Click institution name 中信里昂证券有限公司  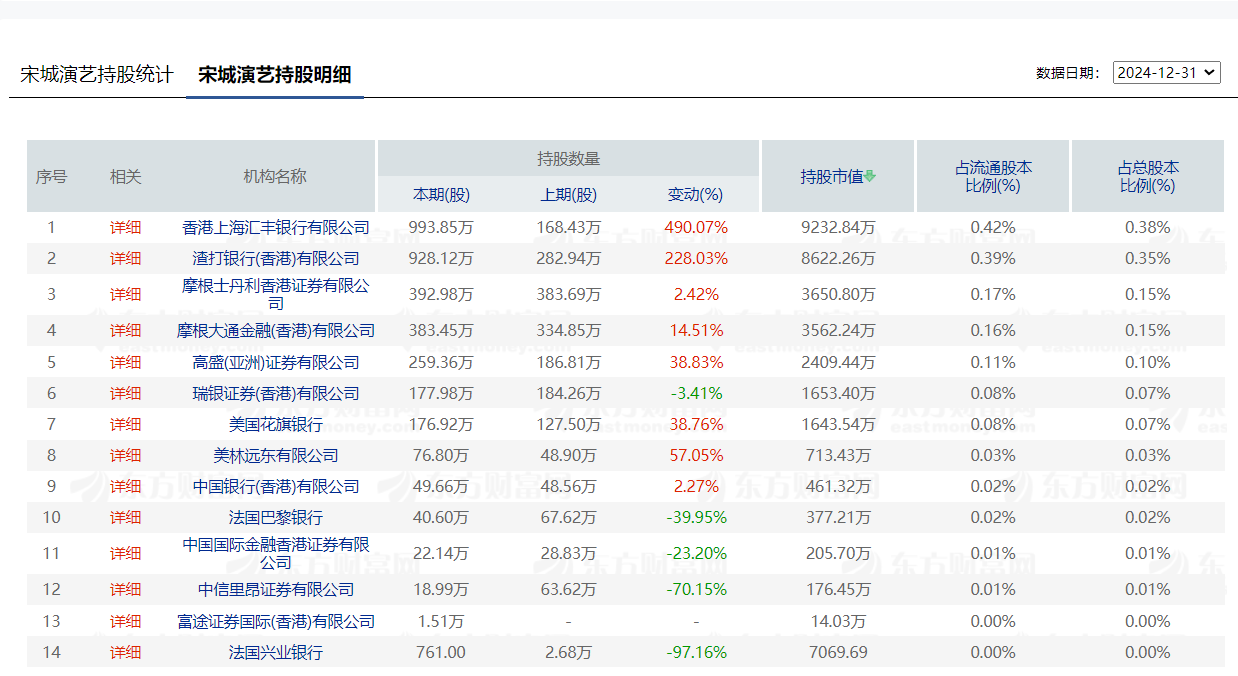click(x=276, y=589)
